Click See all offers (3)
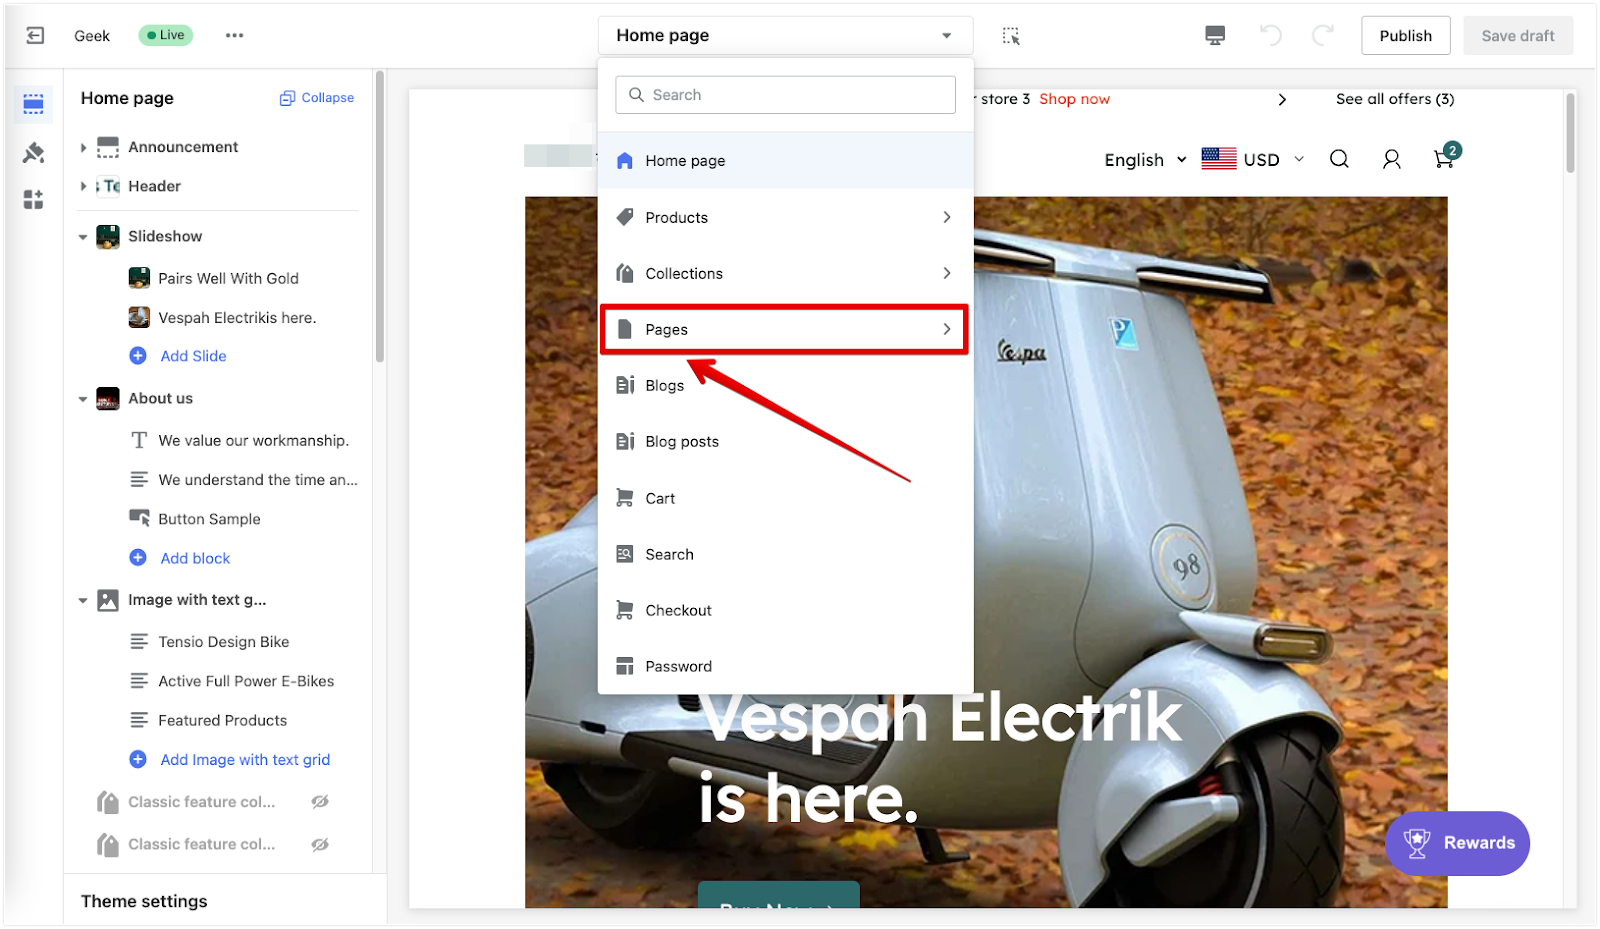Image resolution: width=1600 pixels, height=929 pixels. (1395, 99)
